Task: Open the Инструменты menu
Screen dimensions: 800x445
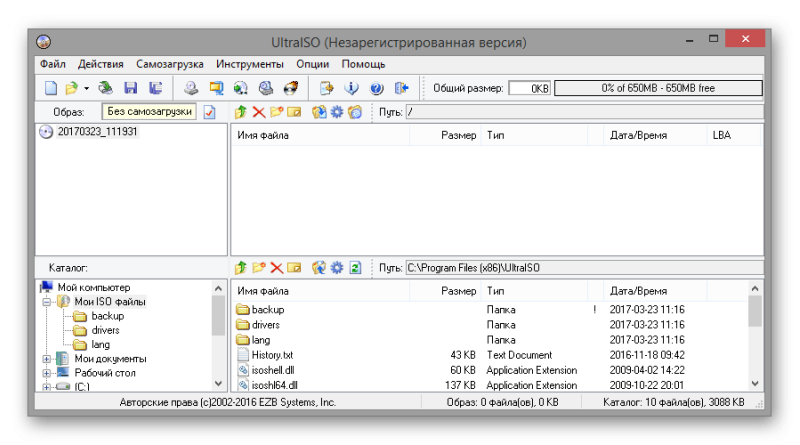Action: (x=249, y=64)
